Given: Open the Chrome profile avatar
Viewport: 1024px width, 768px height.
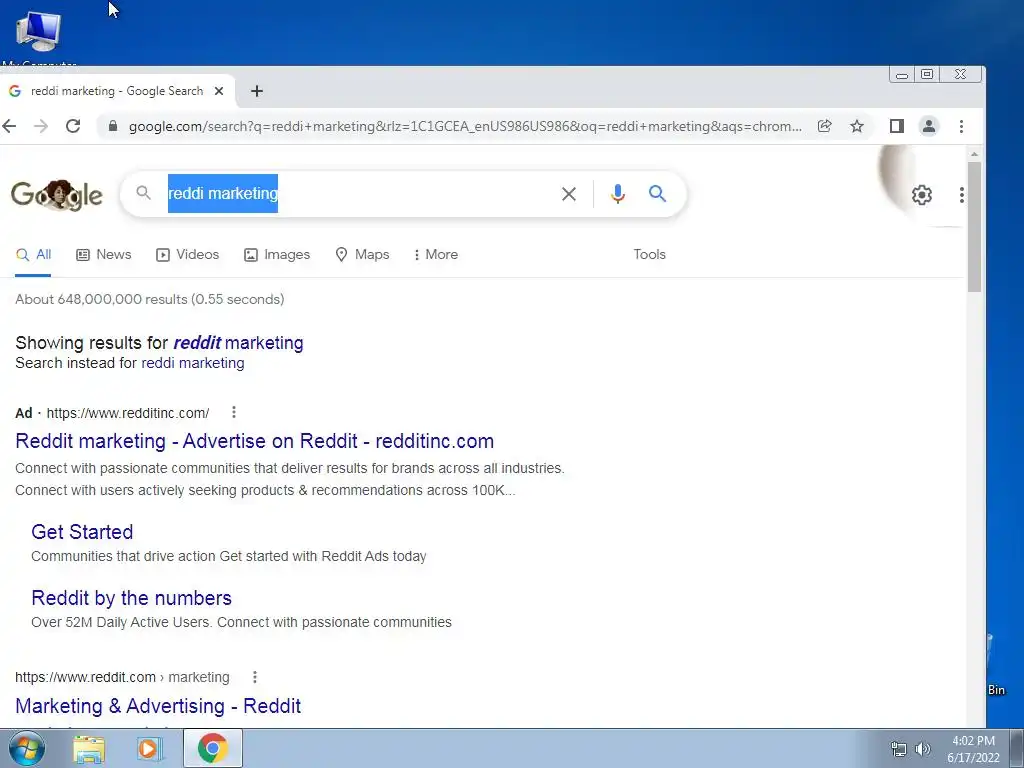Looking at the screenshot, I should tap(929, 126).
